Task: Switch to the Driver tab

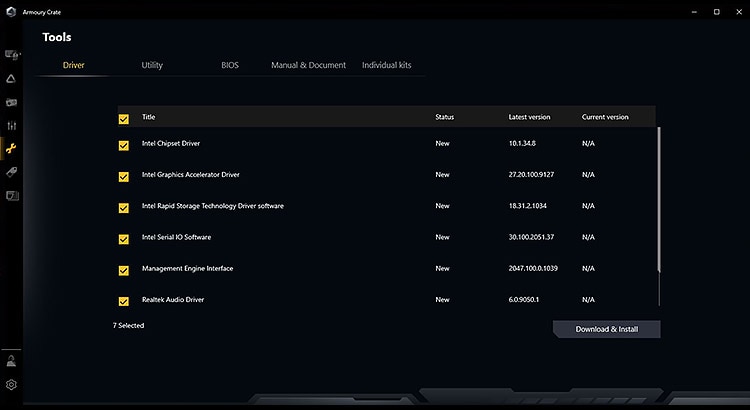Action: click(74, 65)
